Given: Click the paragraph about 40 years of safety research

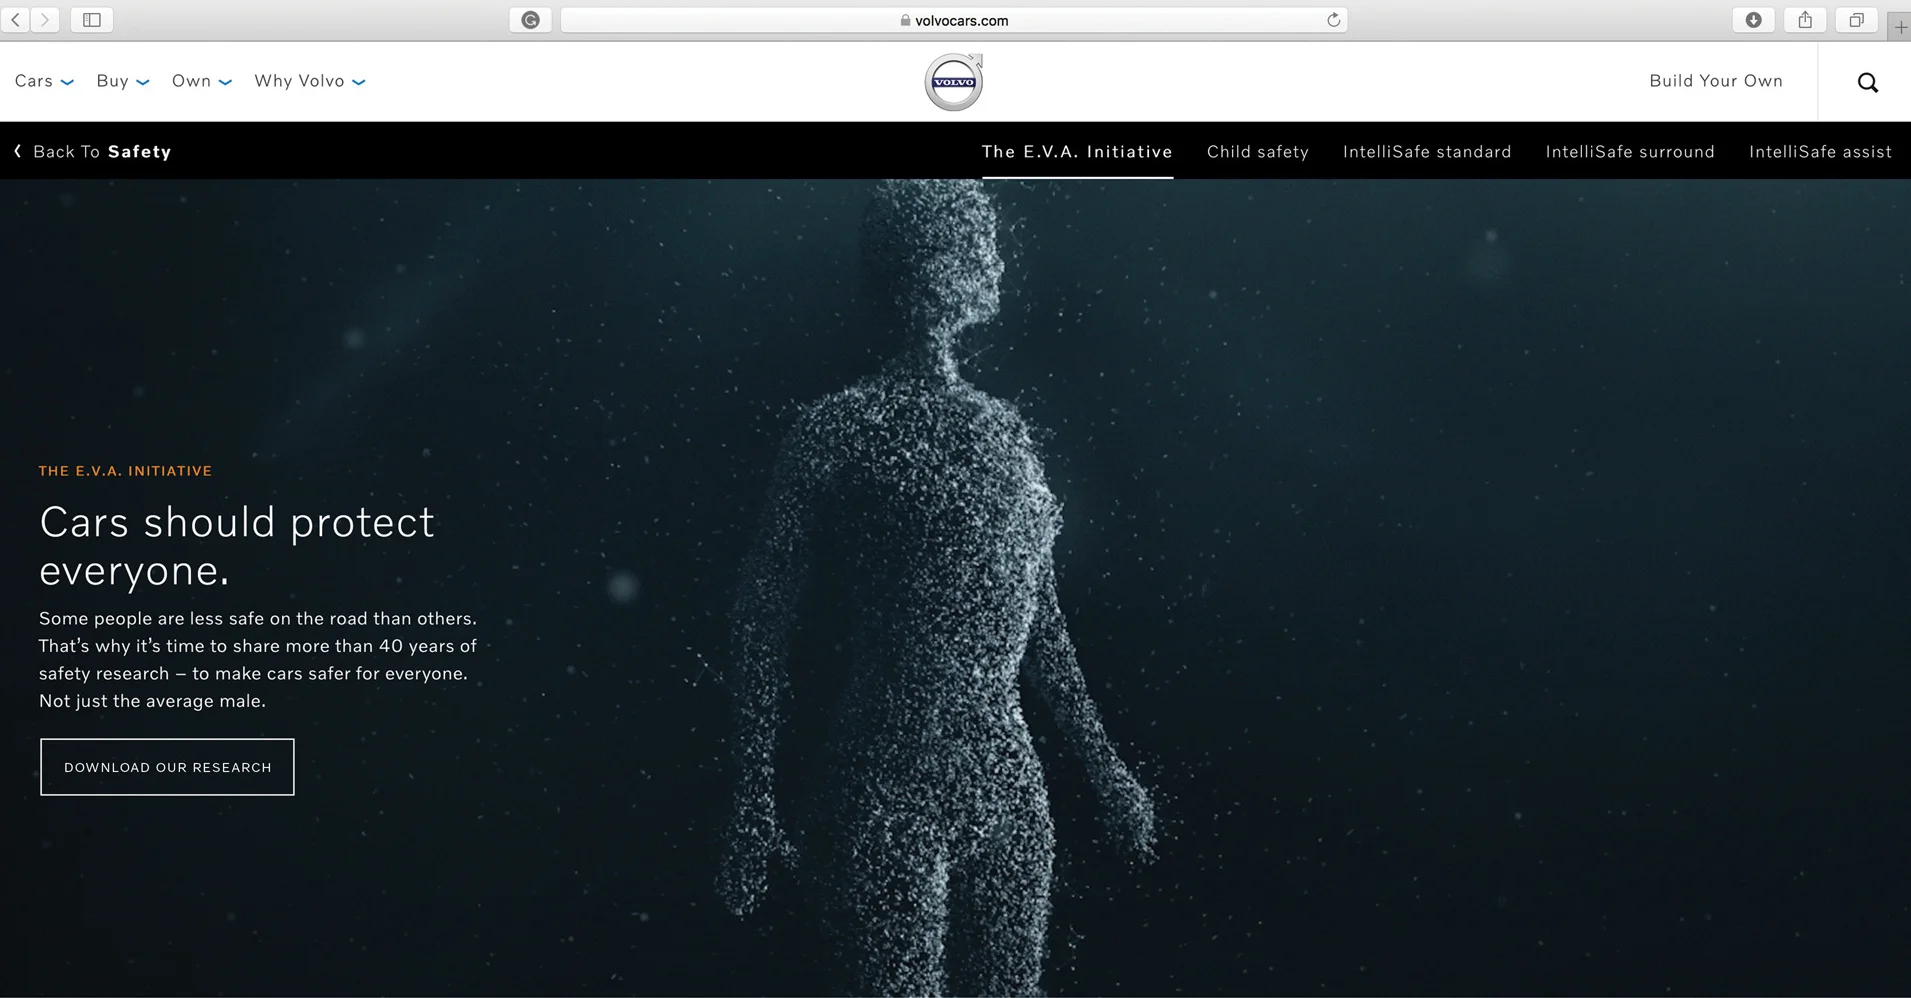Looking at the screenshot, I should coord(258,660).
